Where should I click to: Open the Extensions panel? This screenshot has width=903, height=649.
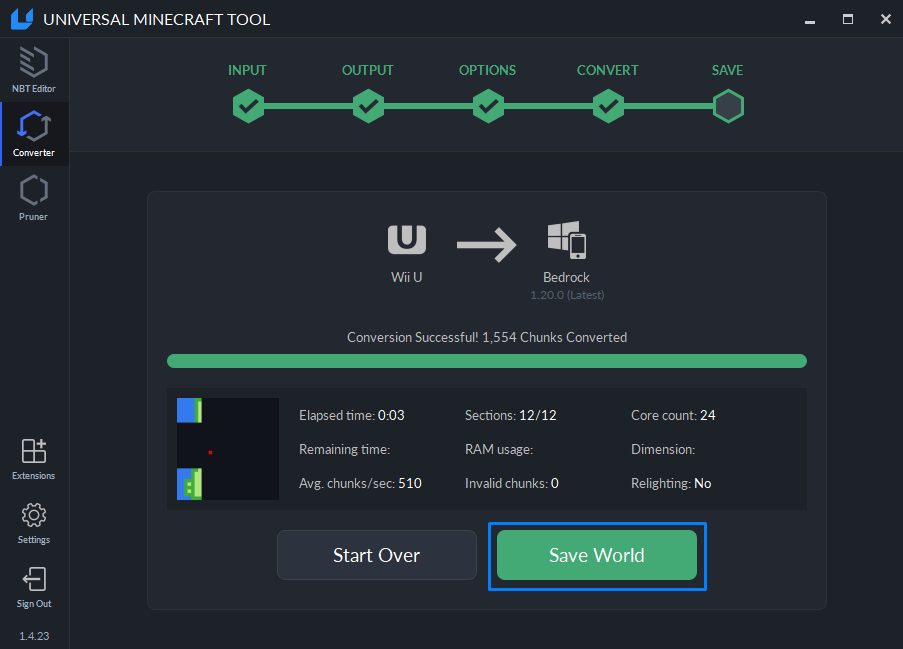pos(34,458)
